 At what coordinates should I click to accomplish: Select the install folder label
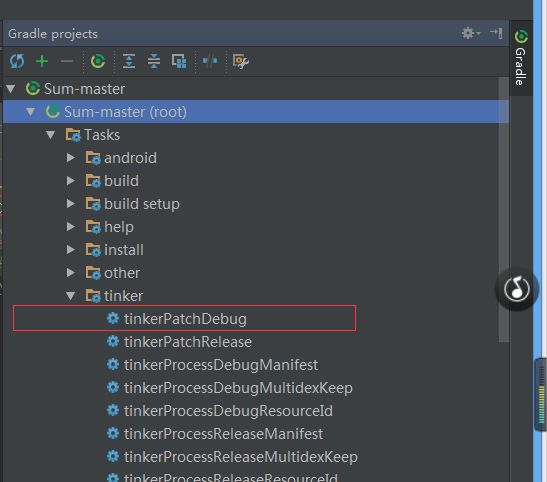[x=123, y=250]
